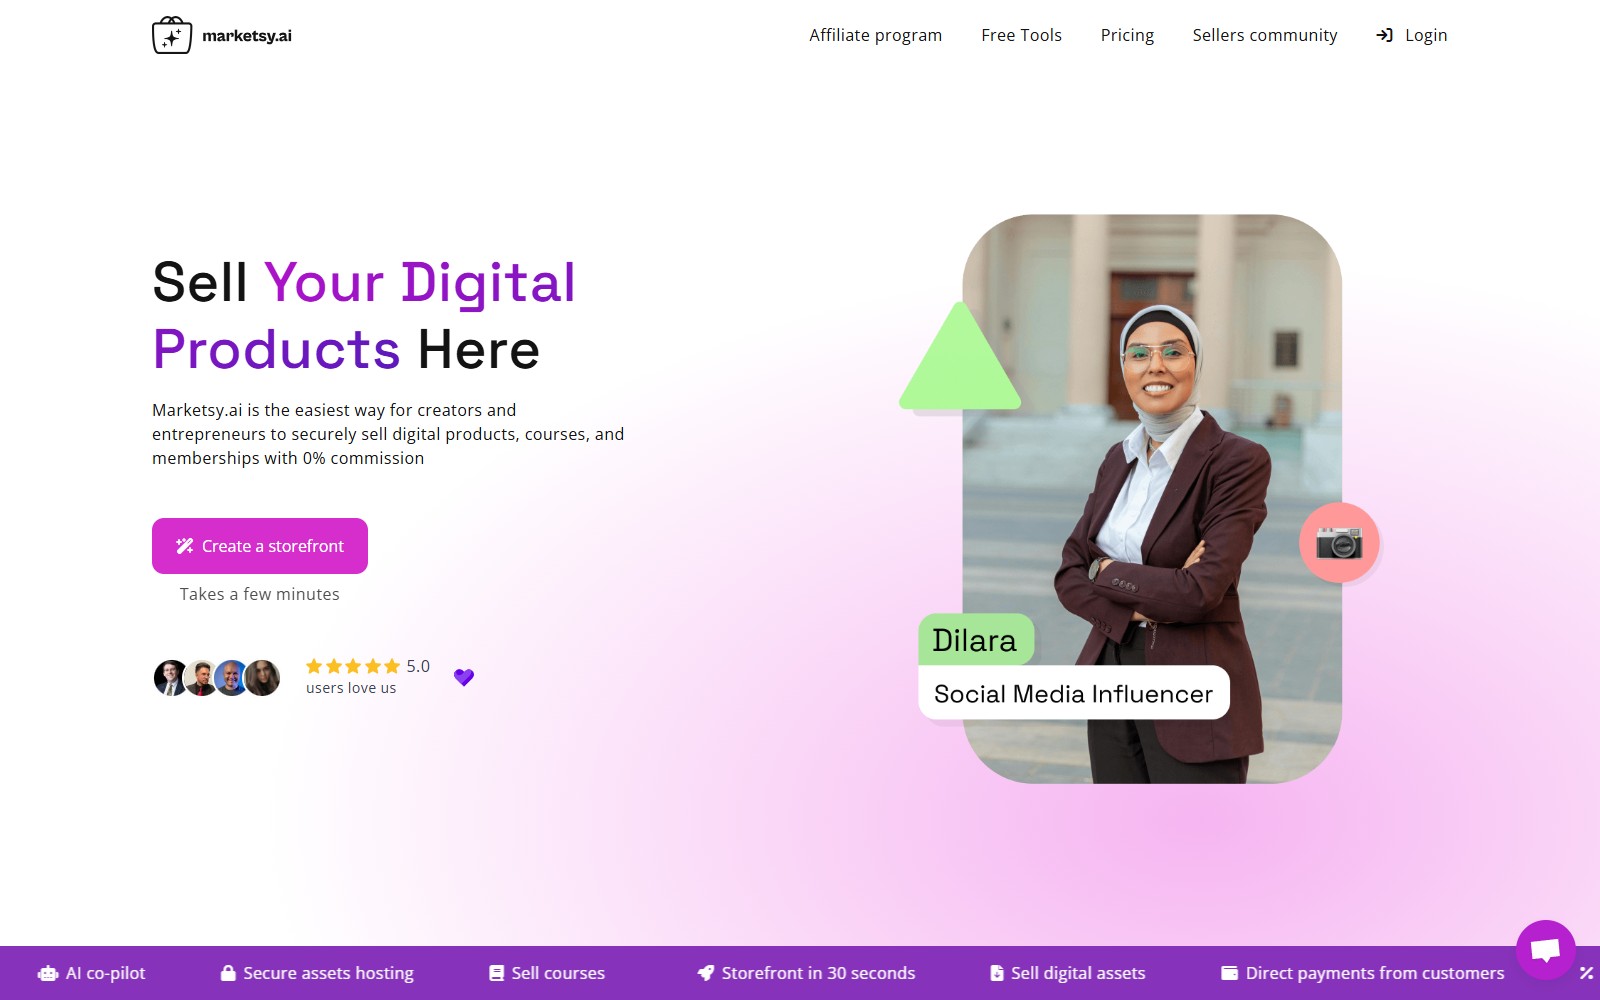This screenshot has height=1000, width=1600.
Task: Go to the Pricing page
Action: pyautogui.click(x=1127, y=35)
